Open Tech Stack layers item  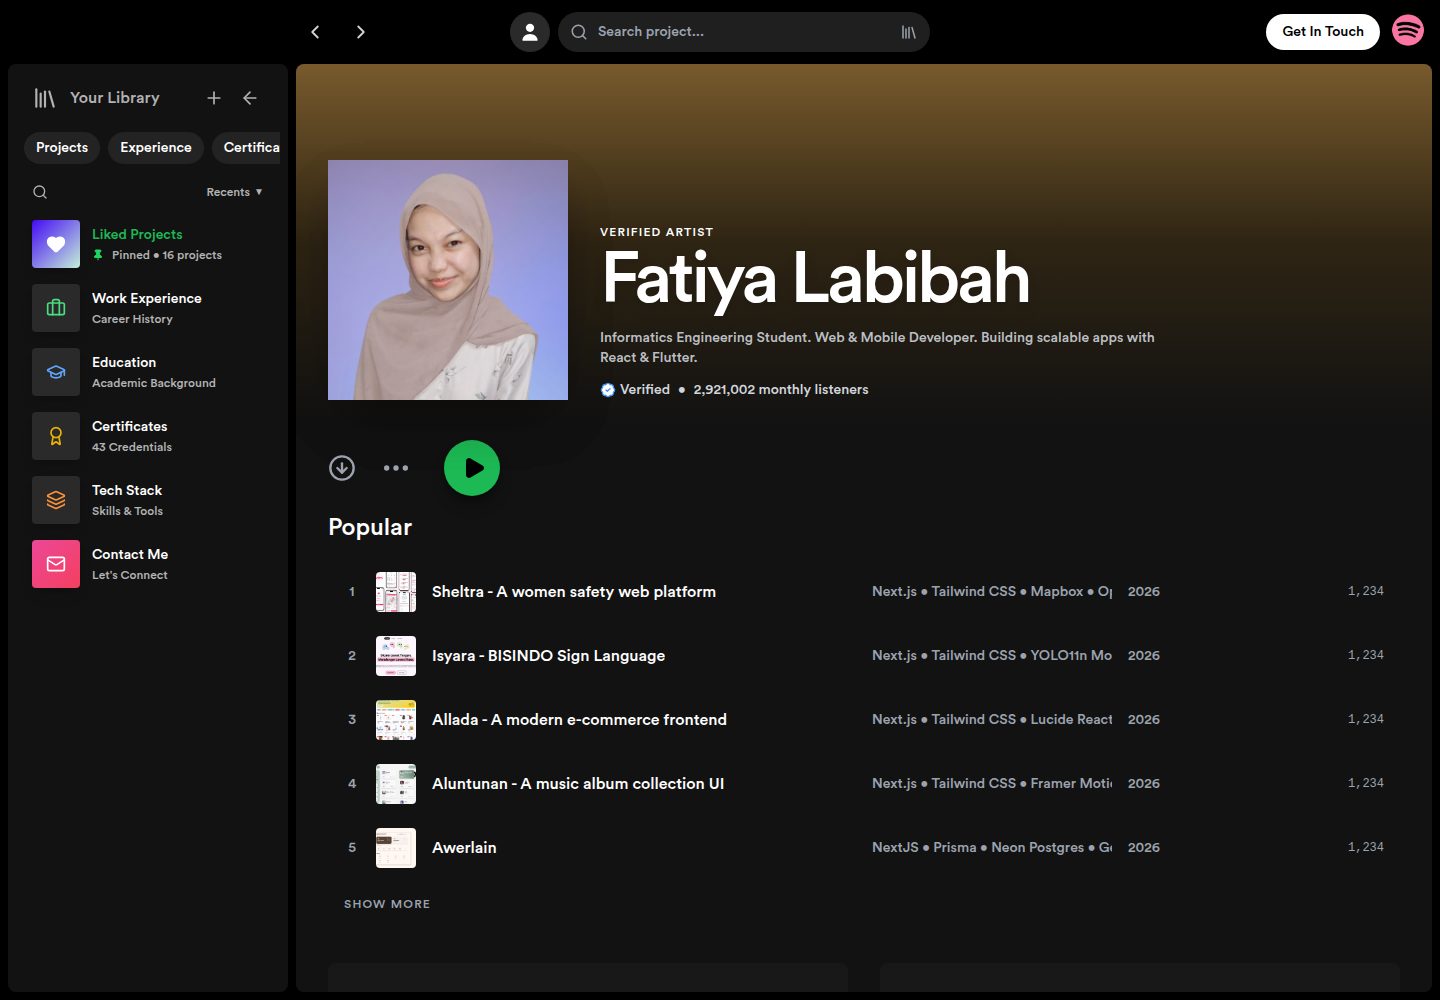click(148, 500)
